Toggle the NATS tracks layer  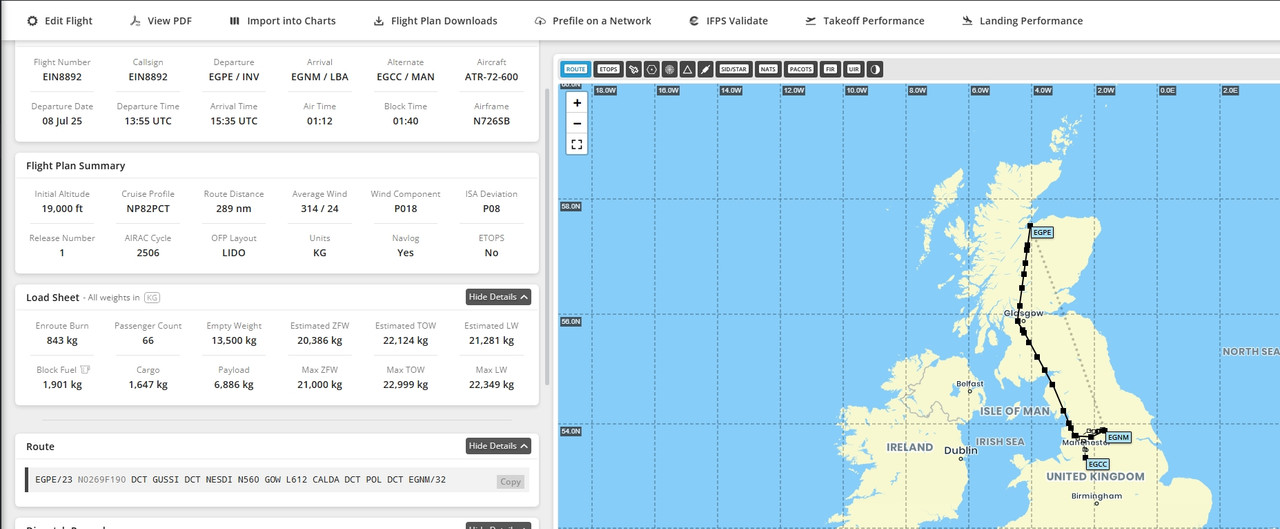click(768, 69)
